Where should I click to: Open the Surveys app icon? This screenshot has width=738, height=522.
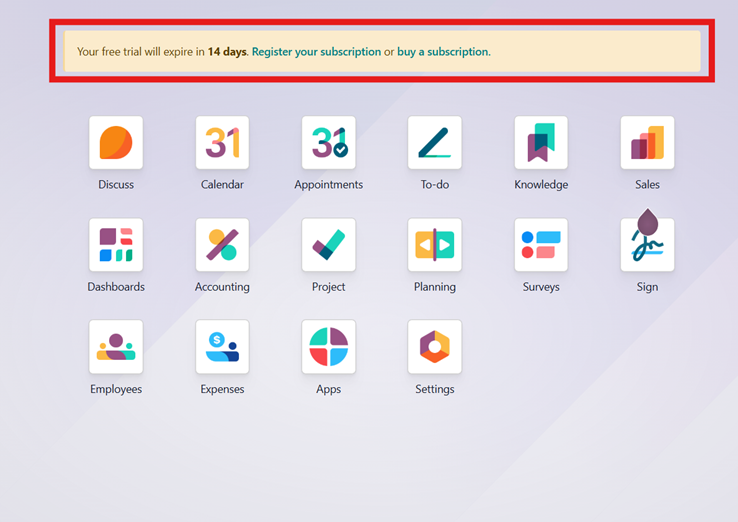pos(541,245)
